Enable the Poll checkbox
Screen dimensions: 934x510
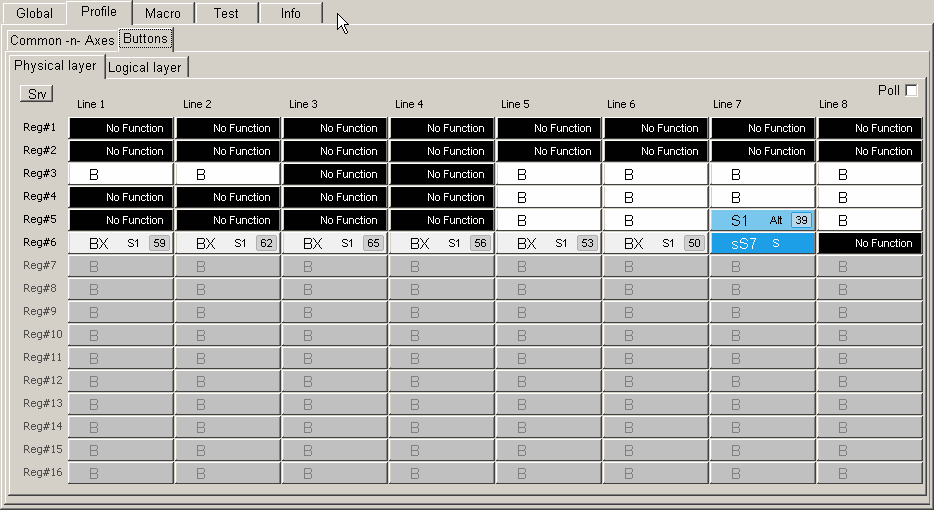tap(911, 91)
